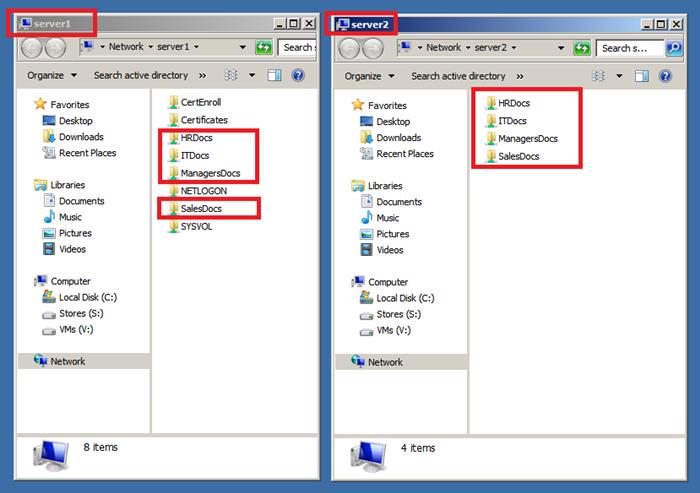Select Desktop in server1 navigation pane
700x493 pixels.
click(67, 121)
